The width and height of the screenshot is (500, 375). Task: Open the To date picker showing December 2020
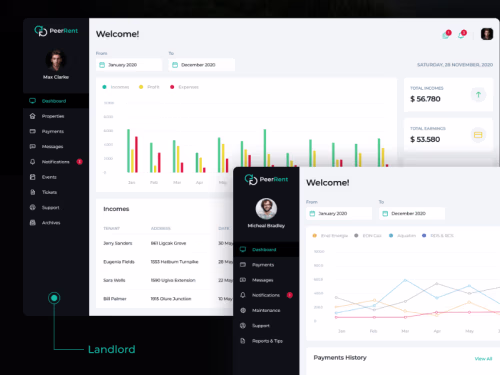[201, 65]
